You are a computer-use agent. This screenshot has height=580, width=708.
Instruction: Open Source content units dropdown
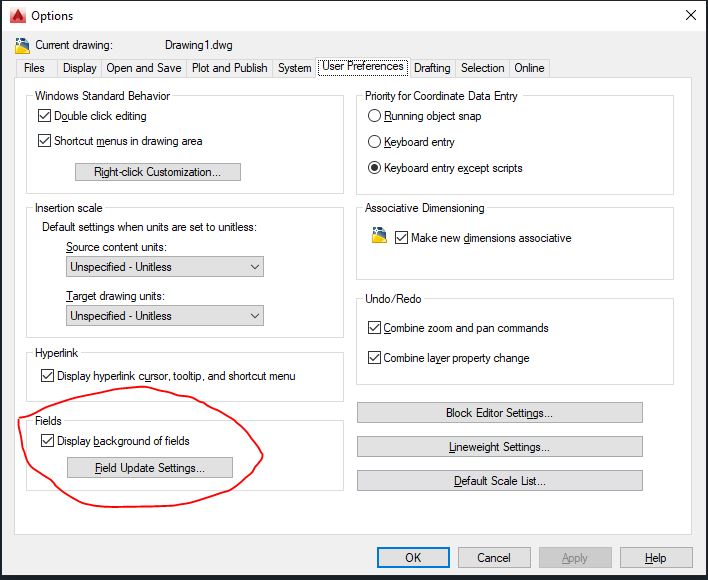[x=165, y=267]
